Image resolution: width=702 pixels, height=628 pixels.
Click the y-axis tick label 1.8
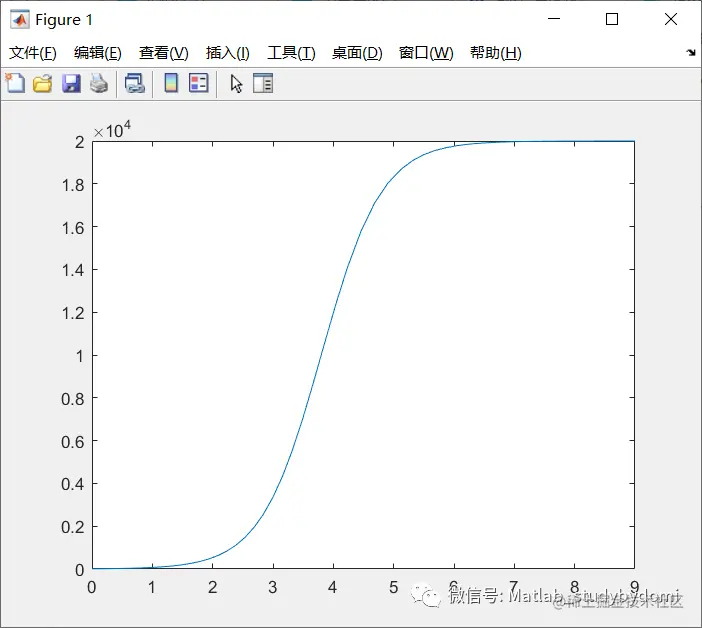(x=73, y=185)
